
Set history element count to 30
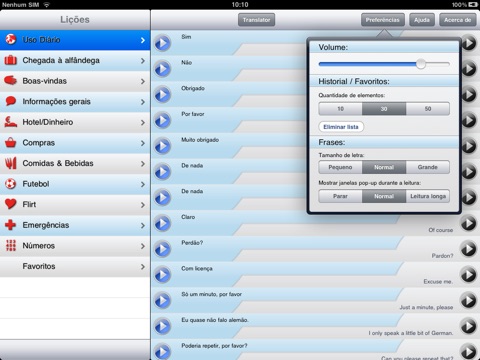tap(384, 109)
